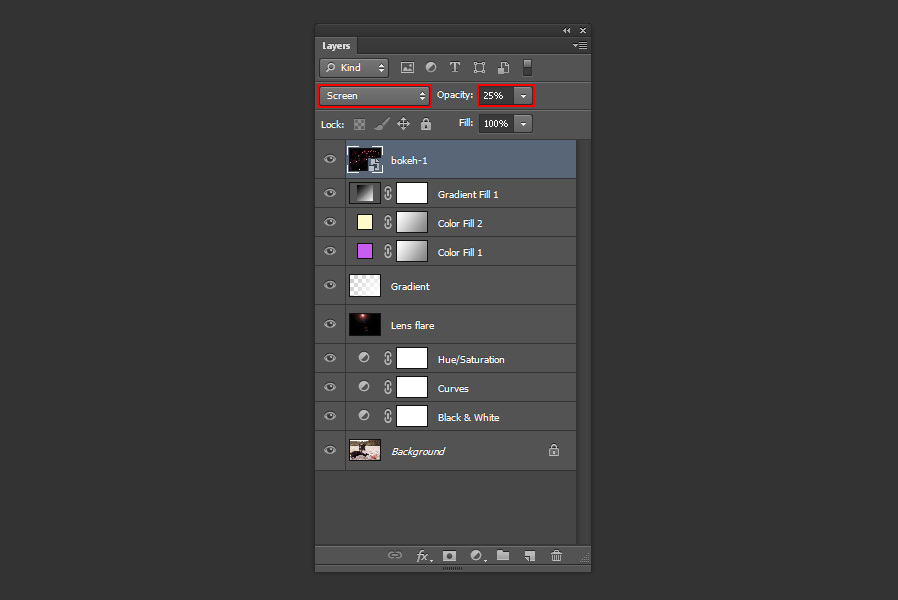Screen dimensions: 898x600
Task: Hide the Background layer
Action: click(x=329, y=450)
